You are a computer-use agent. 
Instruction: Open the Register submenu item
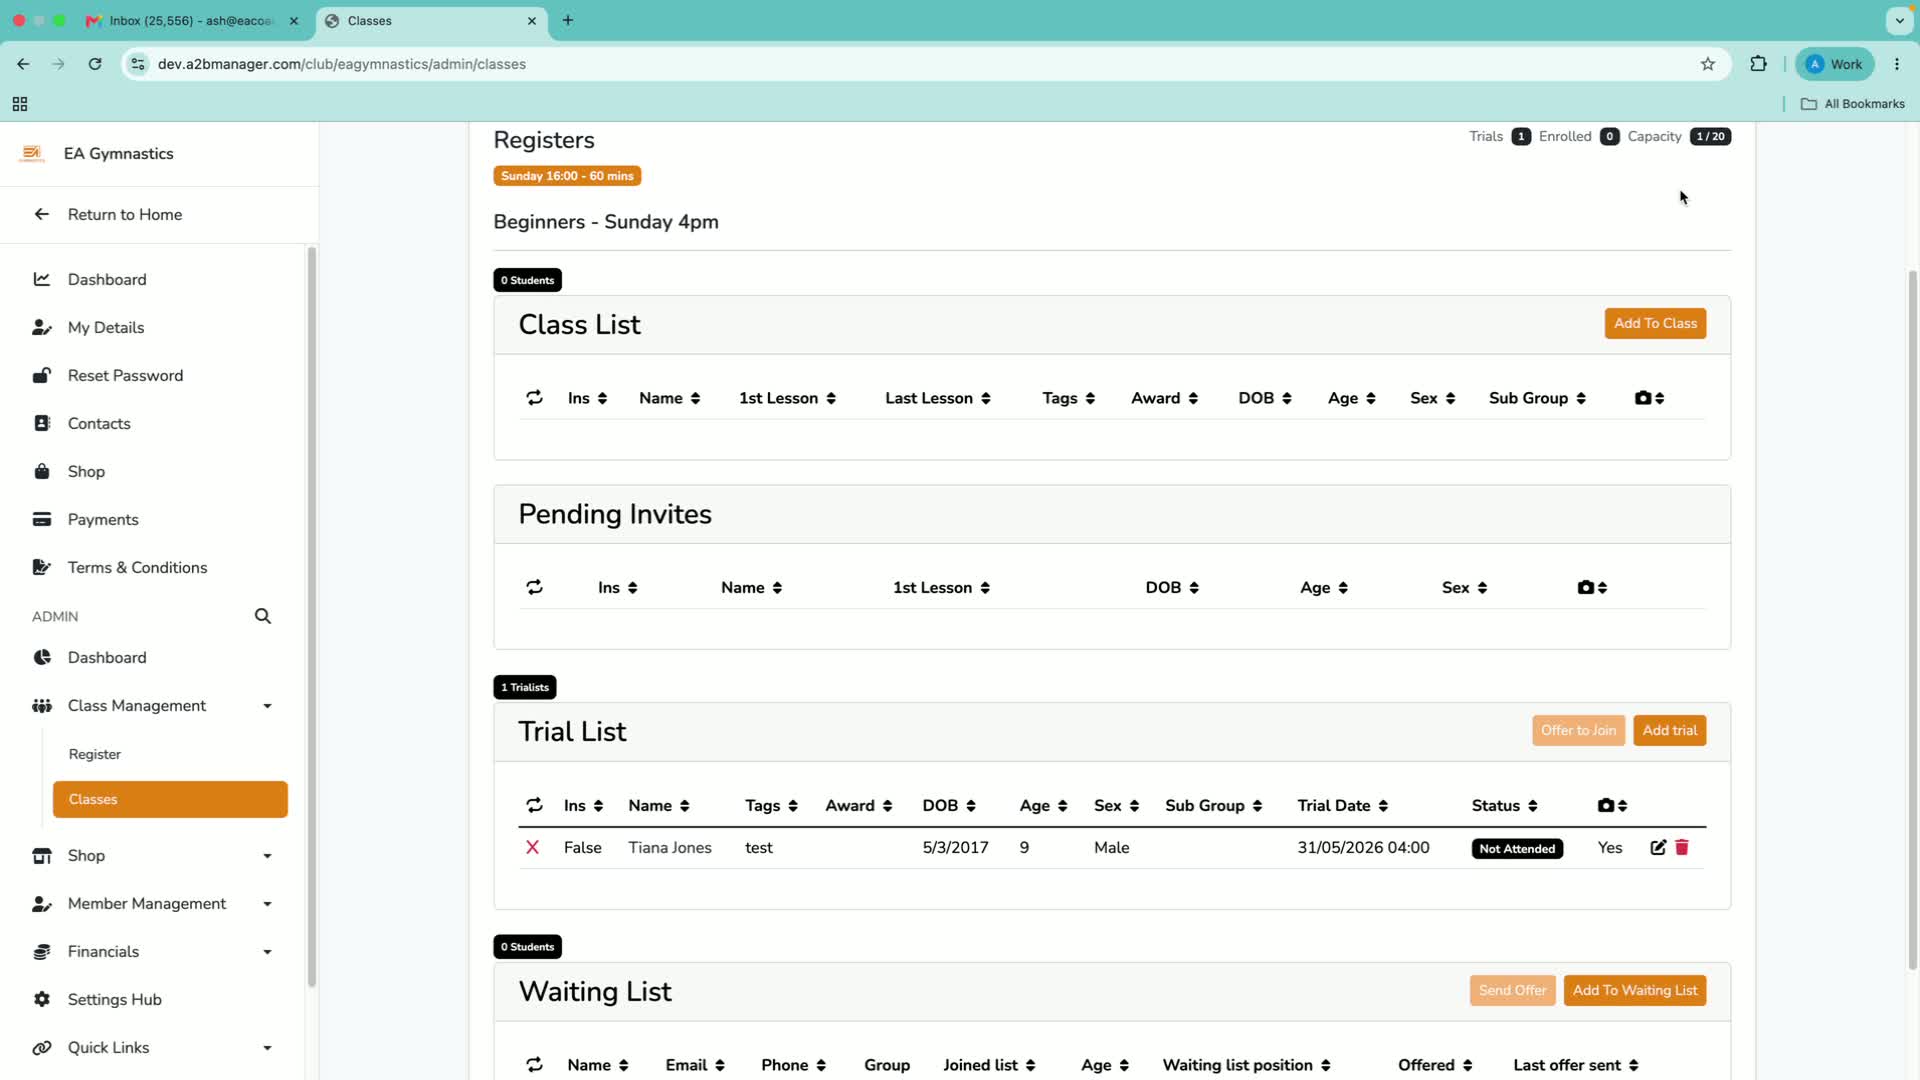(95, 755)
